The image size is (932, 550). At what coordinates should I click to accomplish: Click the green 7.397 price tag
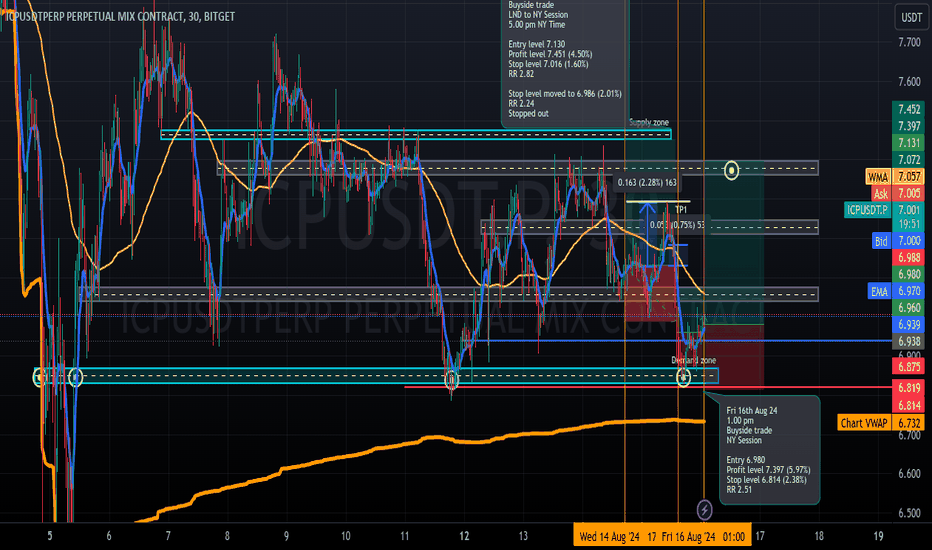909,126
